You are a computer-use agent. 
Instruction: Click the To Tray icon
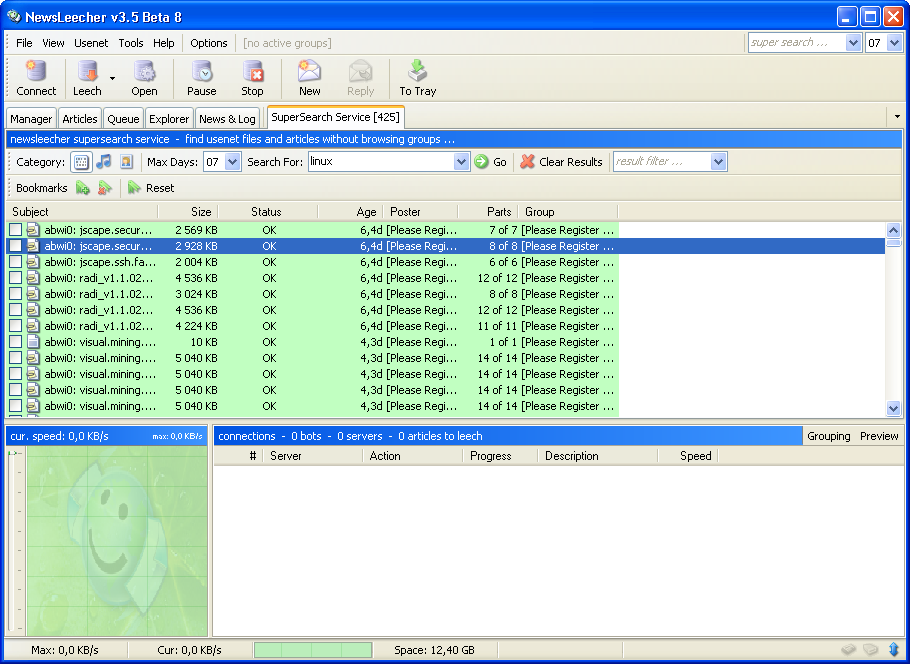point(417,71)
